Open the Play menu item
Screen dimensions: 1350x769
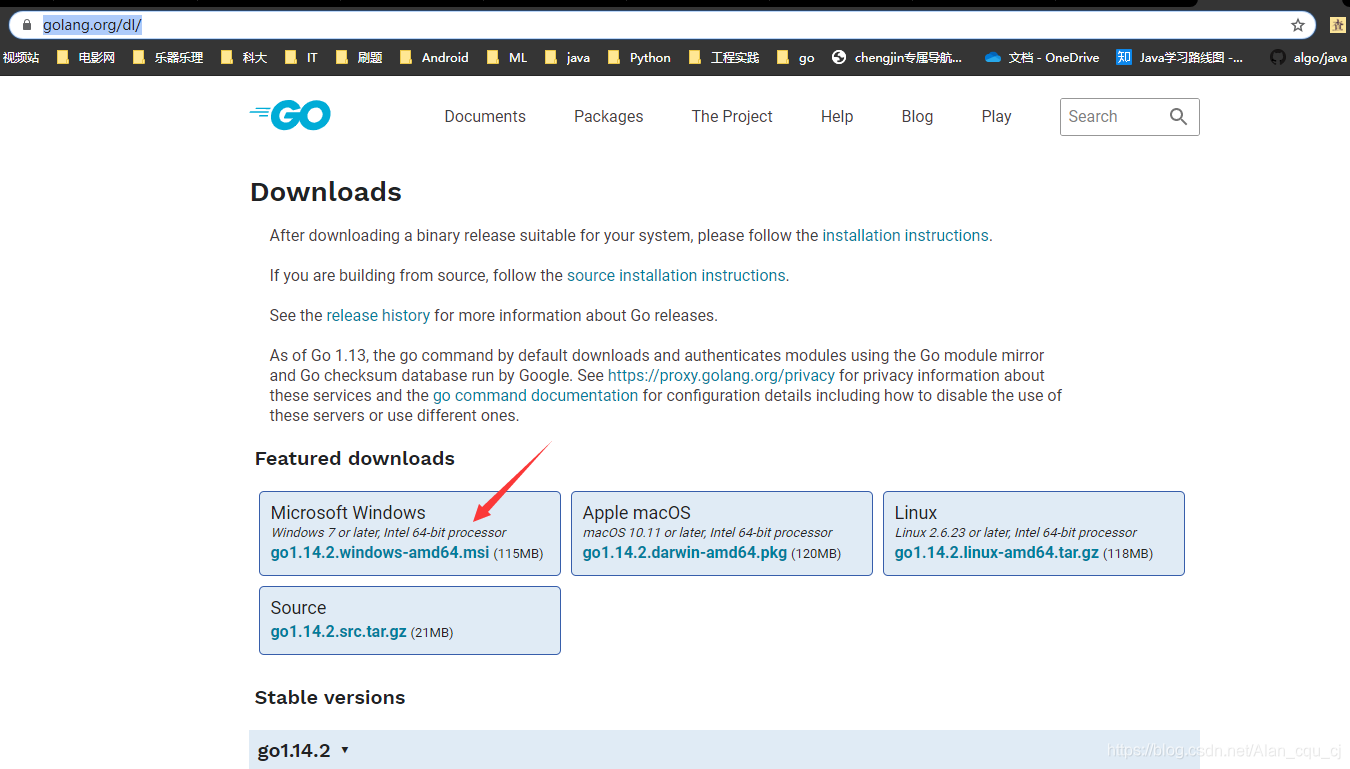(997, 117)
